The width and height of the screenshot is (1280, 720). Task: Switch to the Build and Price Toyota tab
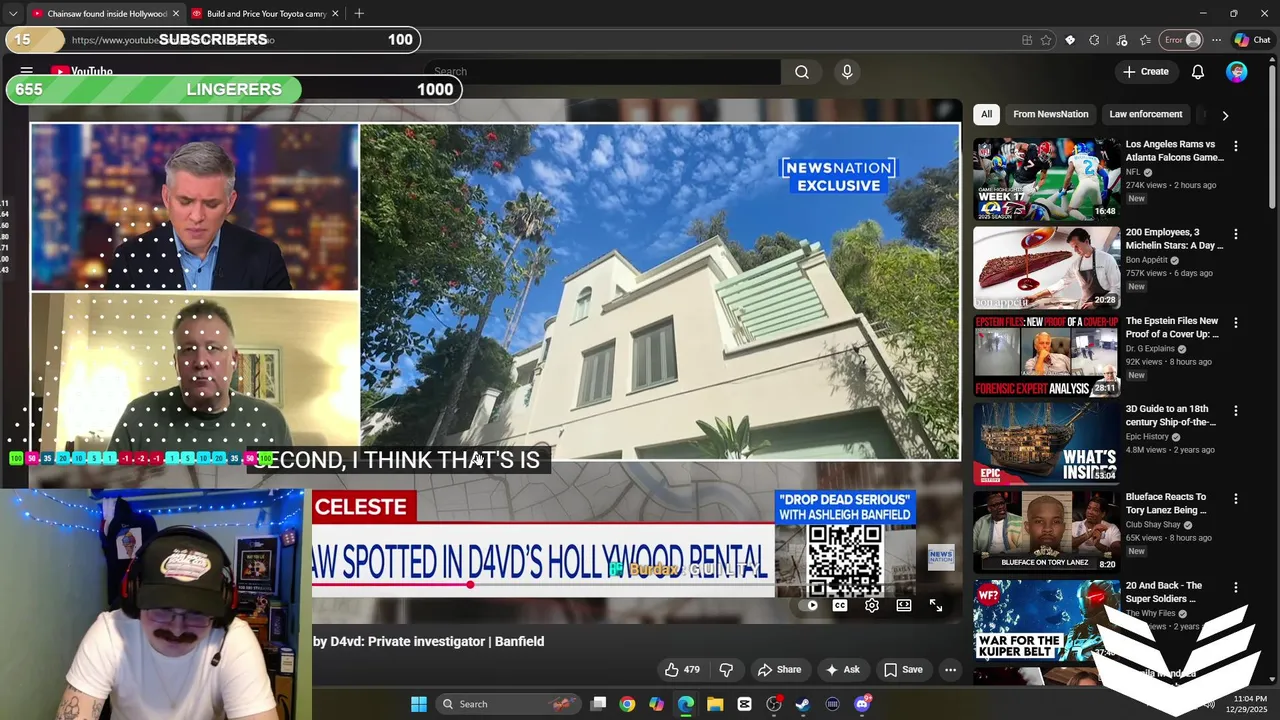266,14
